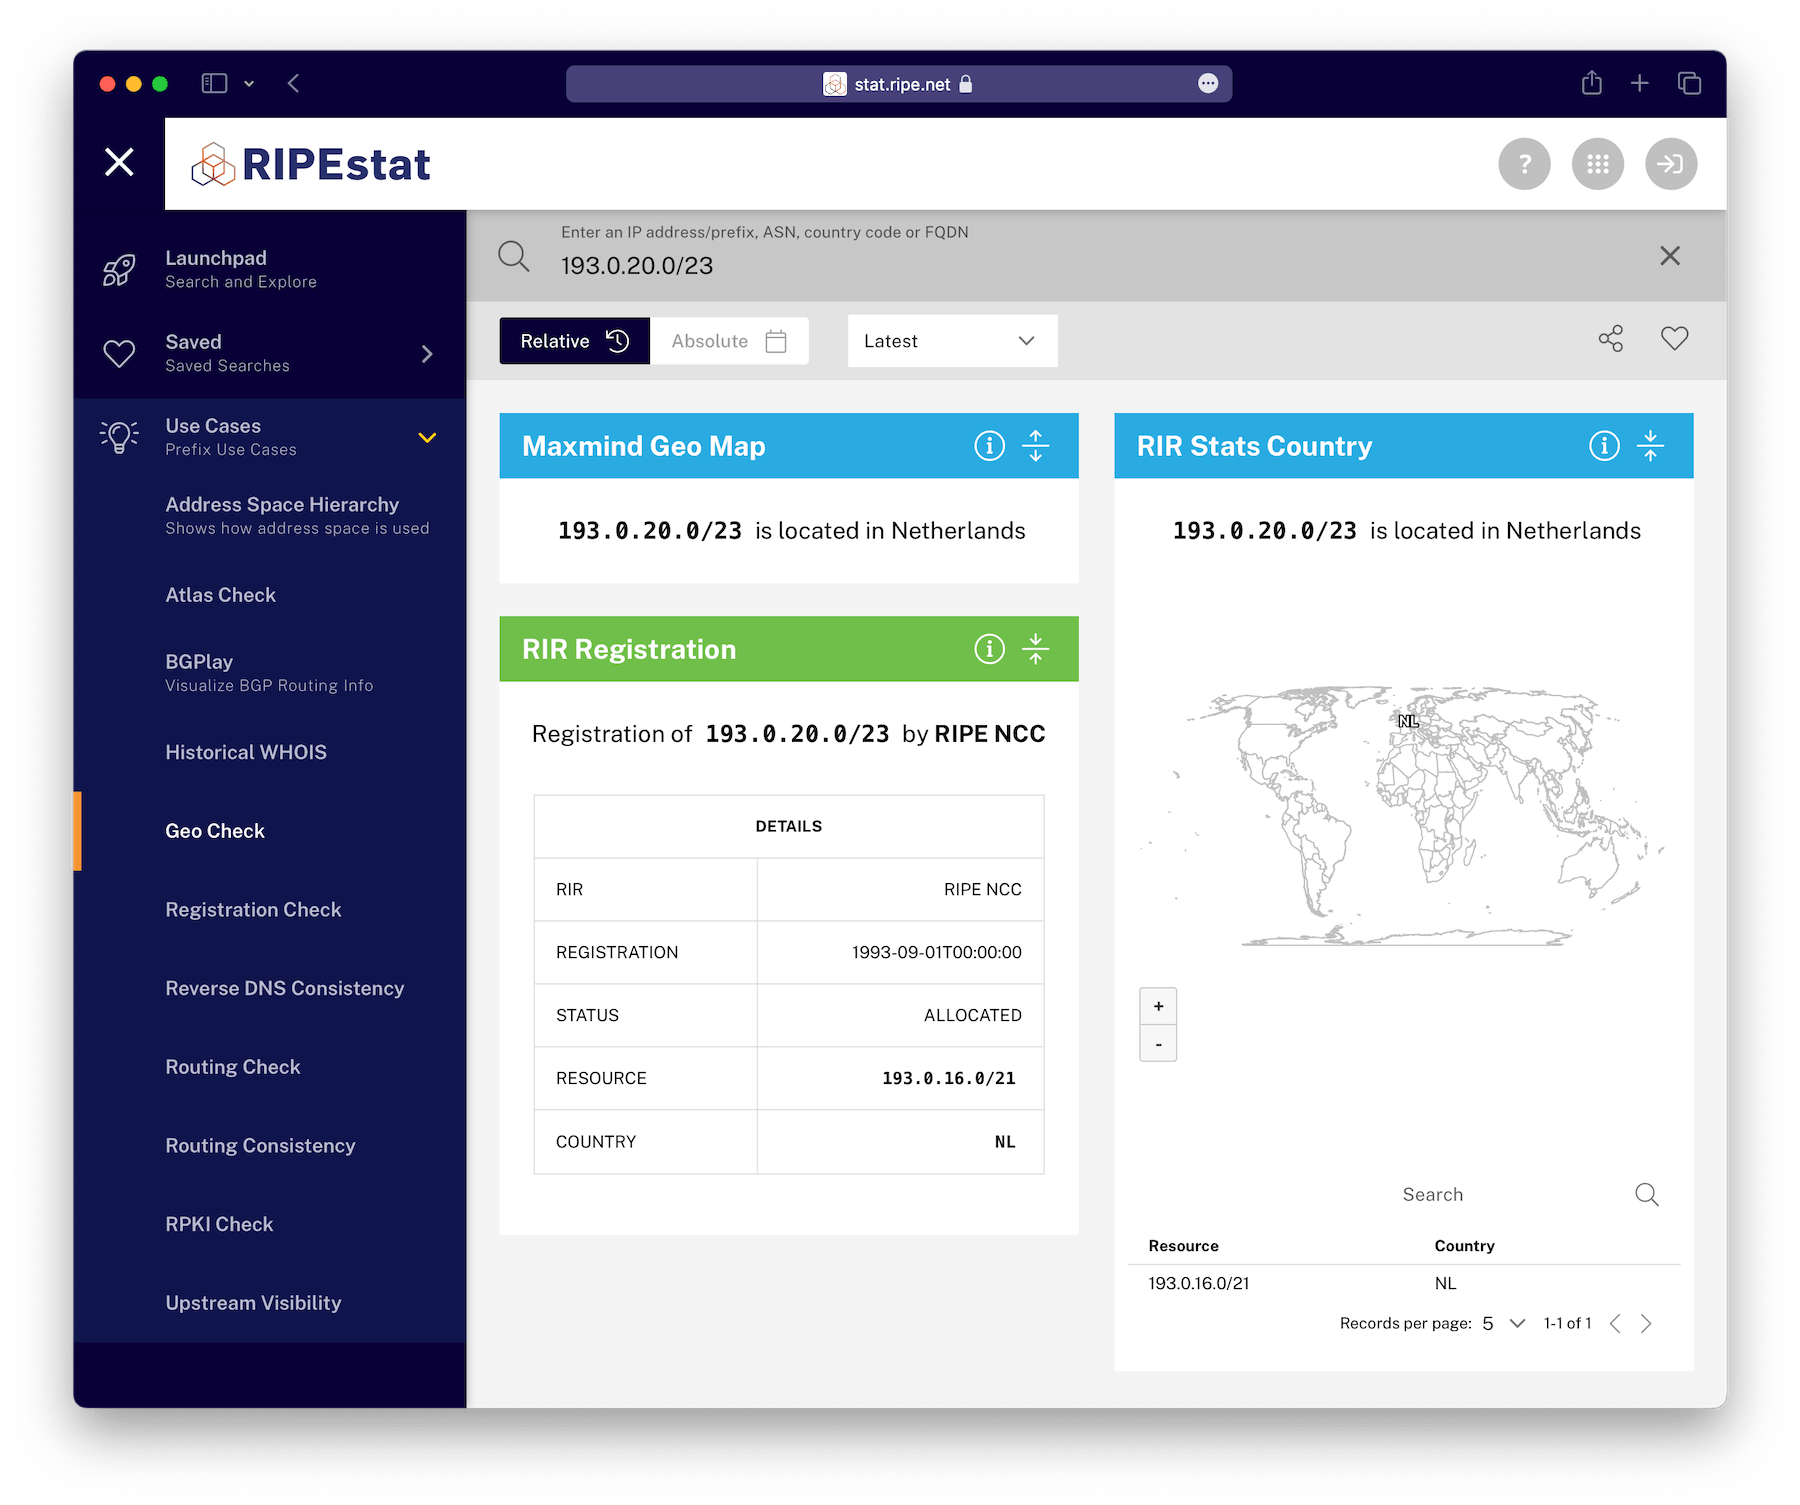The image size is (1800, 1505).
Task: Click NL in the COUNTRY details row
Action: pyautogui.click(x=1005, y=1141)
